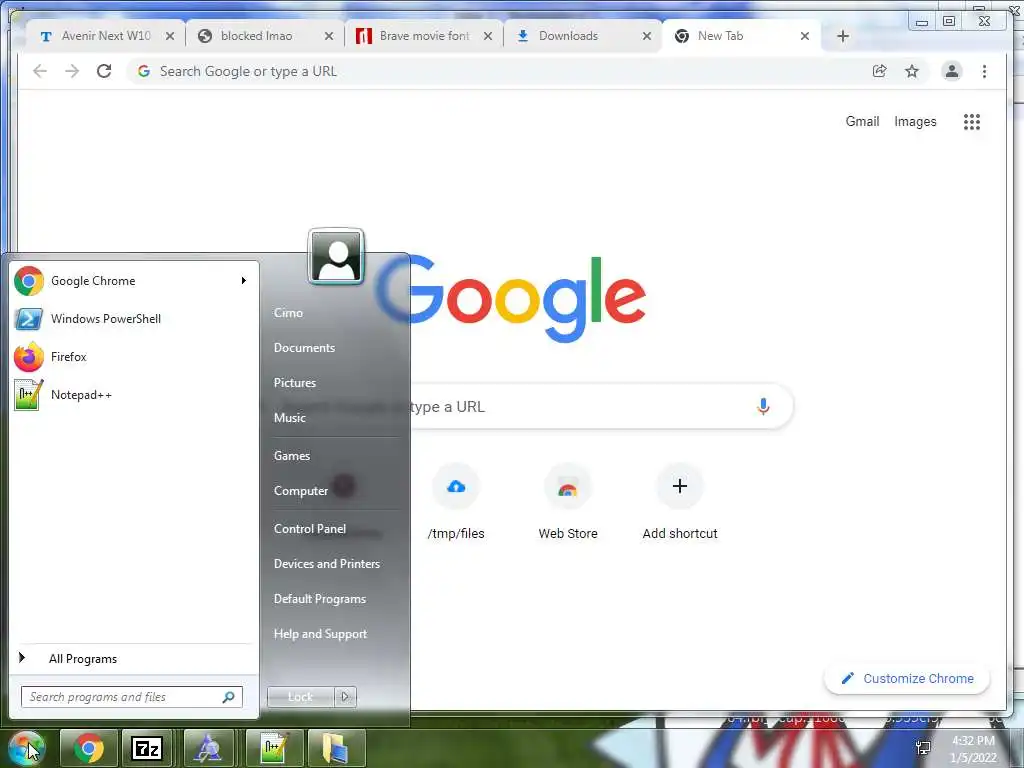The width and height of the screenshot is (1024, 768).
Task: Launch Notepad++ from the Start menu
Action: 131,394
